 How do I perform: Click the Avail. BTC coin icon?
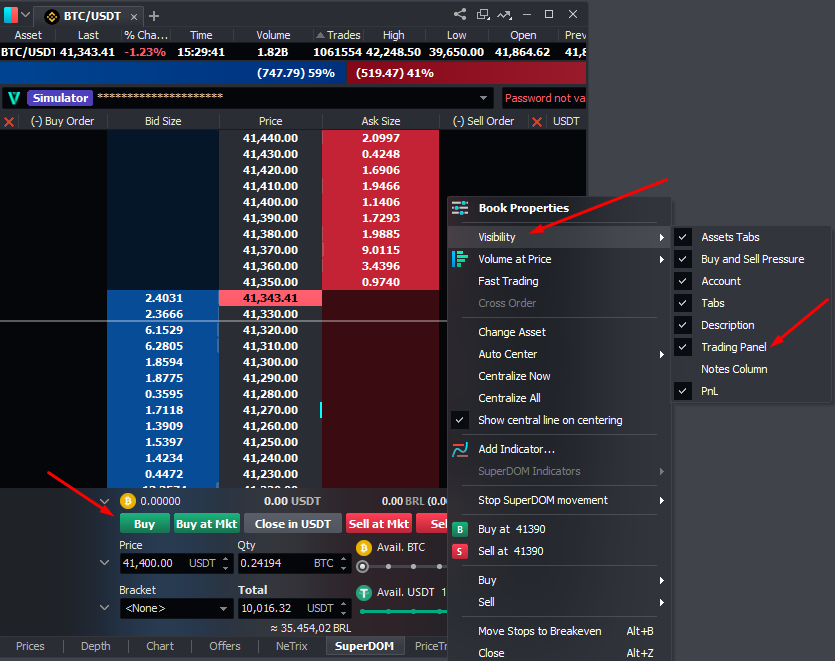click(364, 548)
